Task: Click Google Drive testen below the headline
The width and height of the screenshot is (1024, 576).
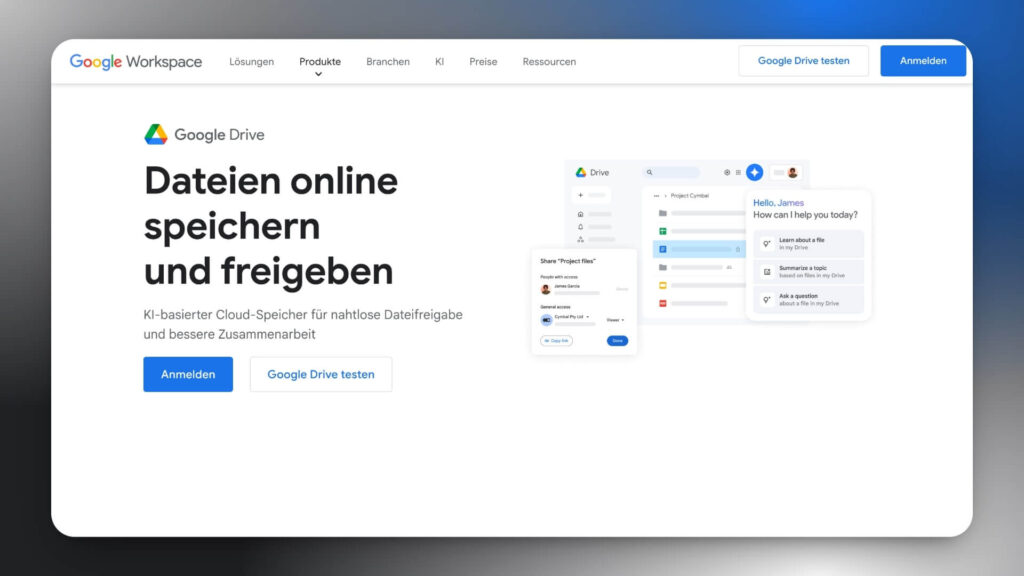Action: click(321, 374)
